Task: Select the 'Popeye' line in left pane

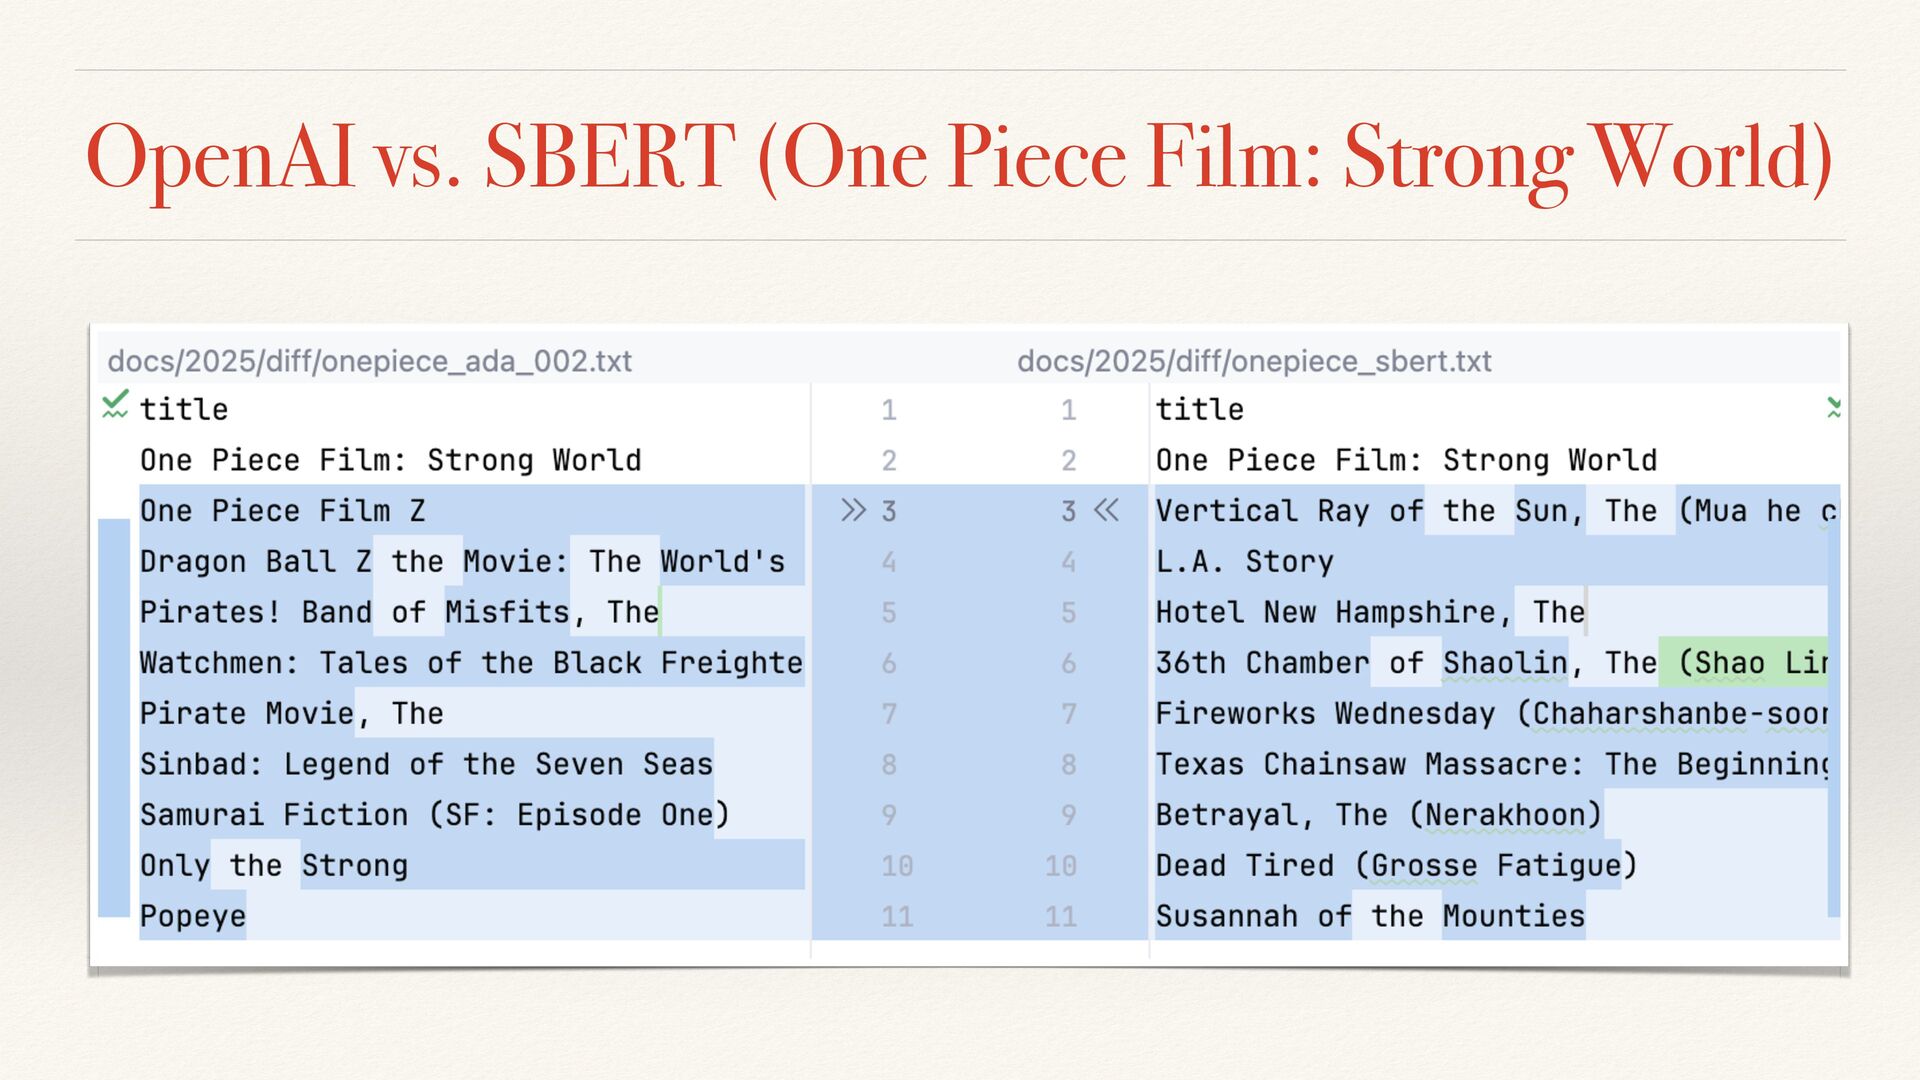Action: coord(193,916)
